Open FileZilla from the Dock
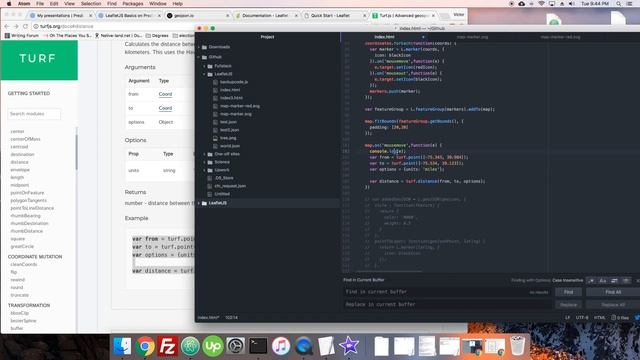640x360 pixels. tap(167, 346)
